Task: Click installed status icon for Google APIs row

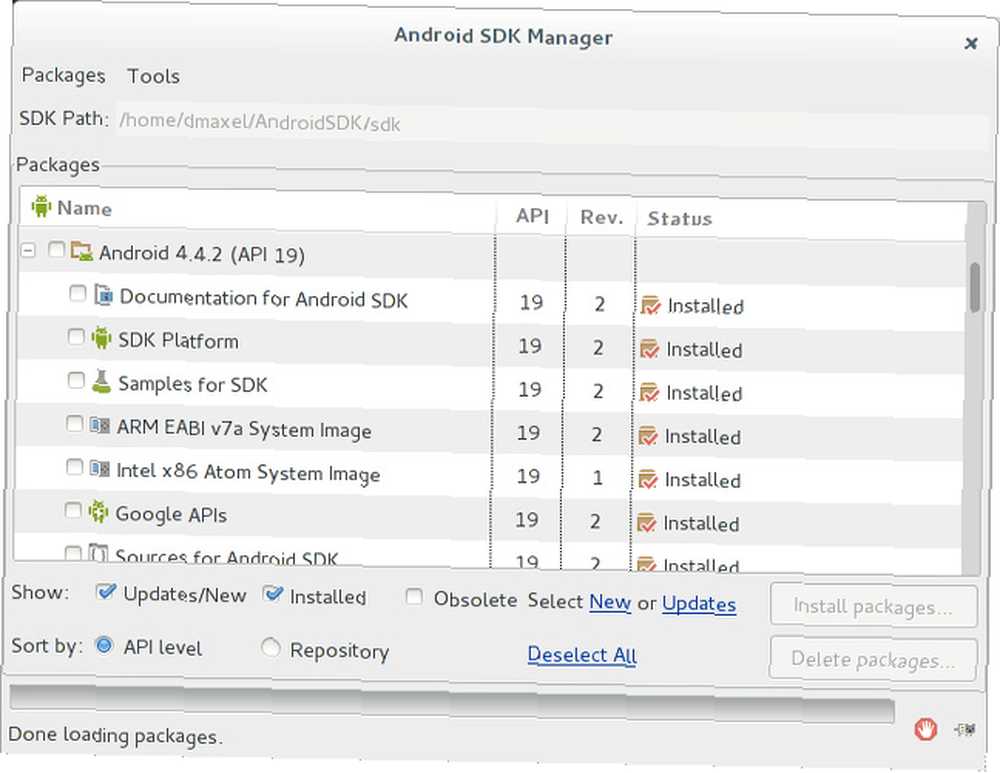Action: click(x=645, y=522)
